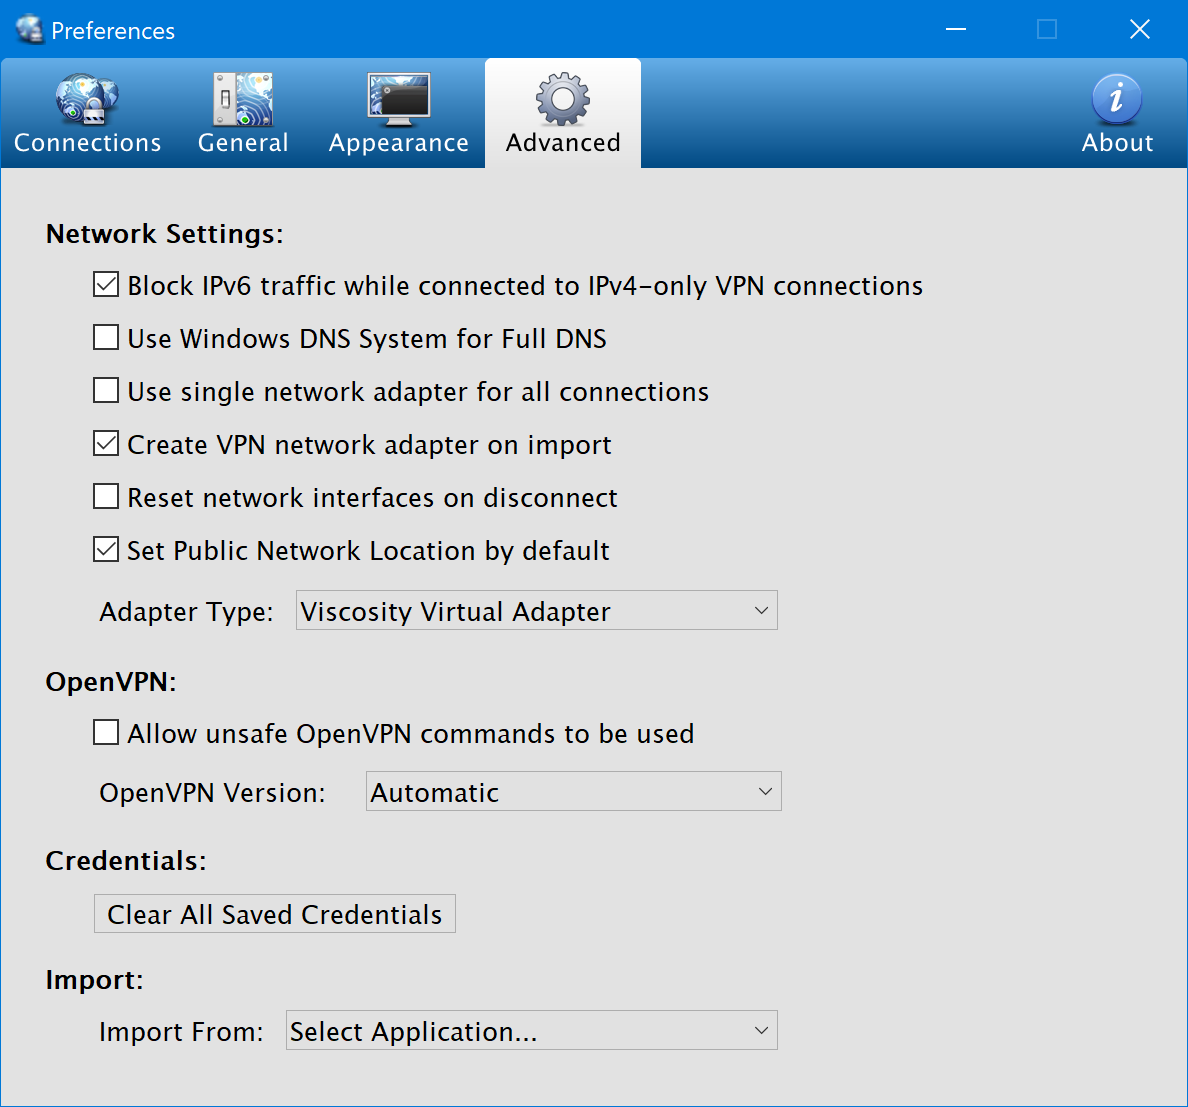This screenshot has height=1107, width=1188.
Task: Check Allow unsafe OpenVPN commands to be used
Action: (106, 733)
